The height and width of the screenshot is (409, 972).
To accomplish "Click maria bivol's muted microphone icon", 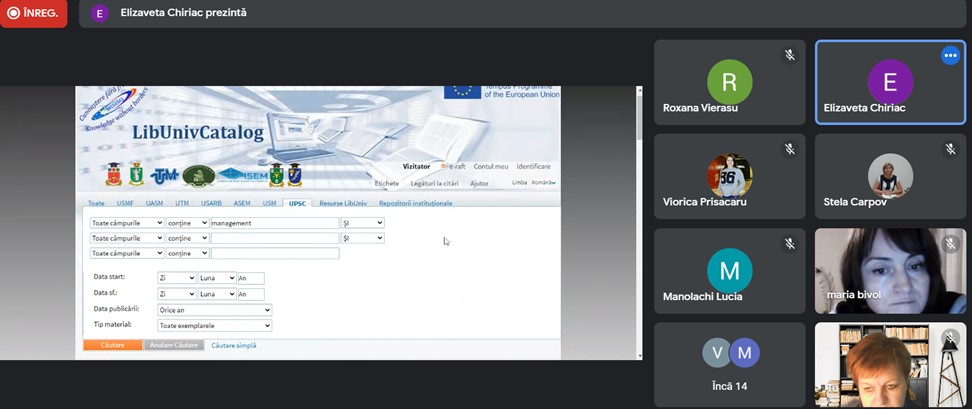I will [950, 244].
